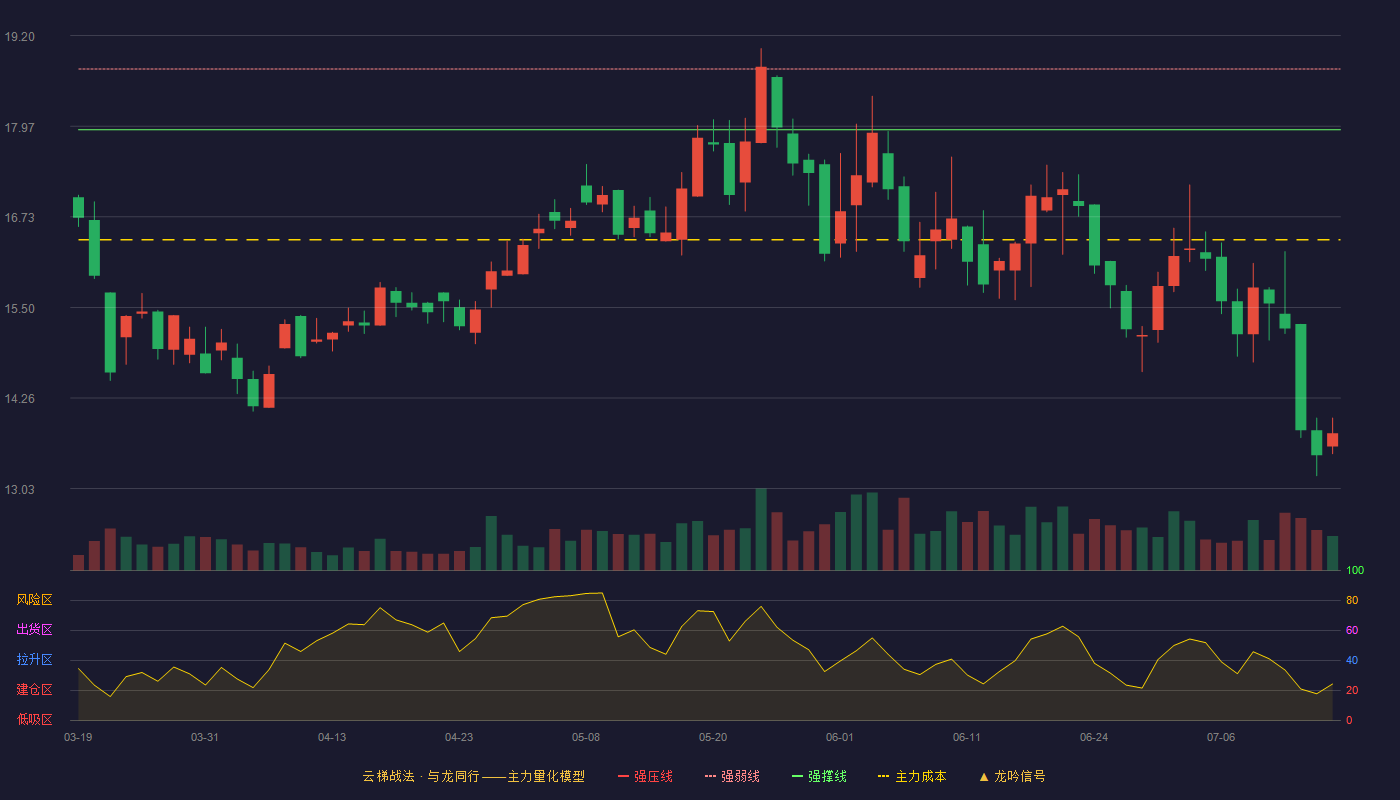Click the 40 value on the indicator axis

[x=1352, y=660]
